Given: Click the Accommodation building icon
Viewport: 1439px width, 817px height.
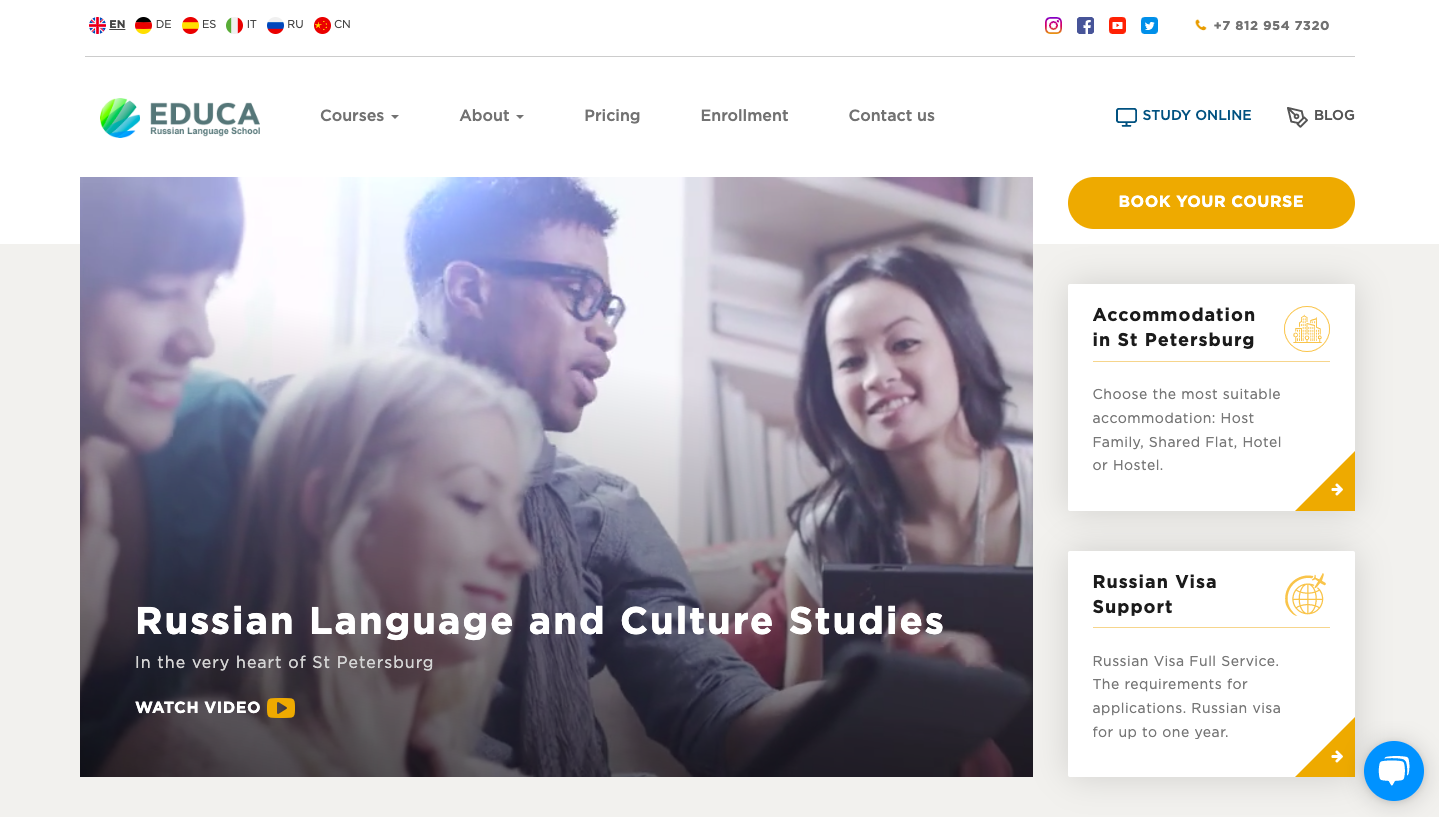Looking at the screenshot, I should (x=1306, y=328).
